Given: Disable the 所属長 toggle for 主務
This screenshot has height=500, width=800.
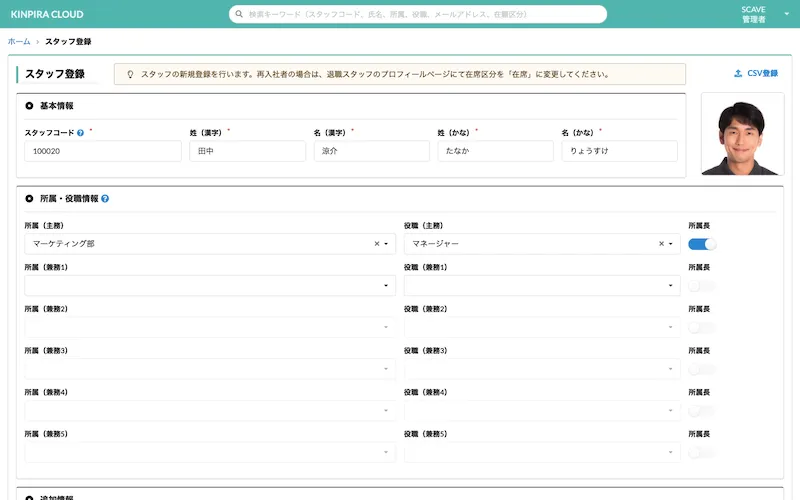Looking at the screenshot, I should (x=703, y=244).
